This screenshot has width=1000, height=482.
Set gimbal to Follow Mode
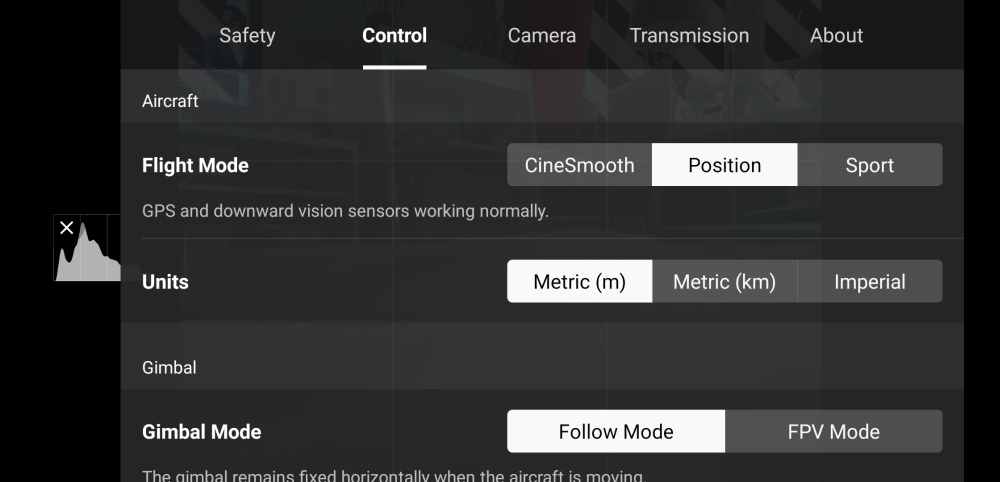[616, 432]
